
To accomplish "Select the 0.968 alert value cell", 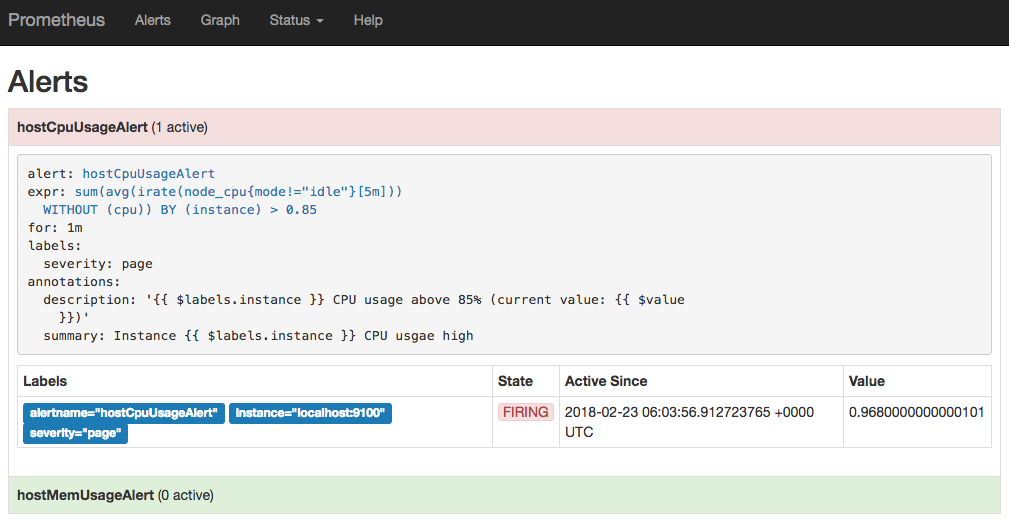I will [x=916, y=412].
